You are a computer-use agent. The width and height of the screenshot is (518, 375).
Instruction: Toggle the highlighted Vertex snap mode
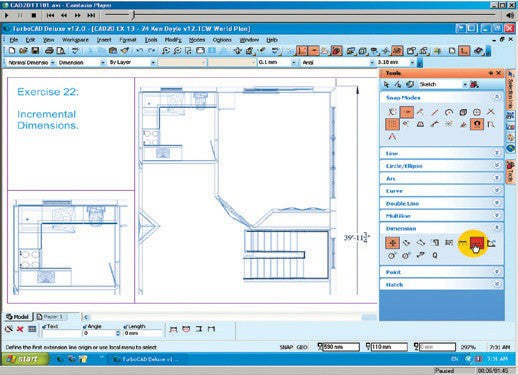pyautogui.click(x=406, y=112)
